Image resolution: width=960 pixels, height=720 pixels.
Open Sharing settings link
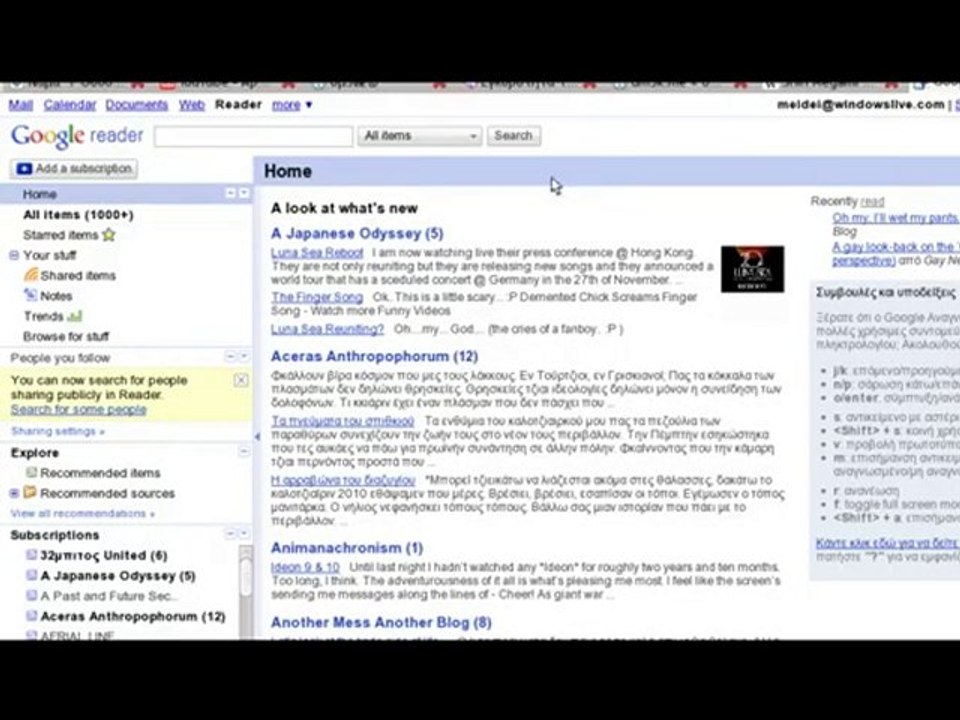point(58,431)
